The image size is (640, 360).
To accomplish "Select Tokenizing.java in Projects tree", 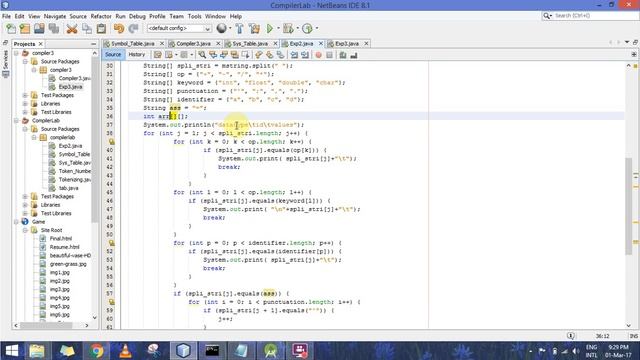I will pyautogui.click(x=74, y=180).
